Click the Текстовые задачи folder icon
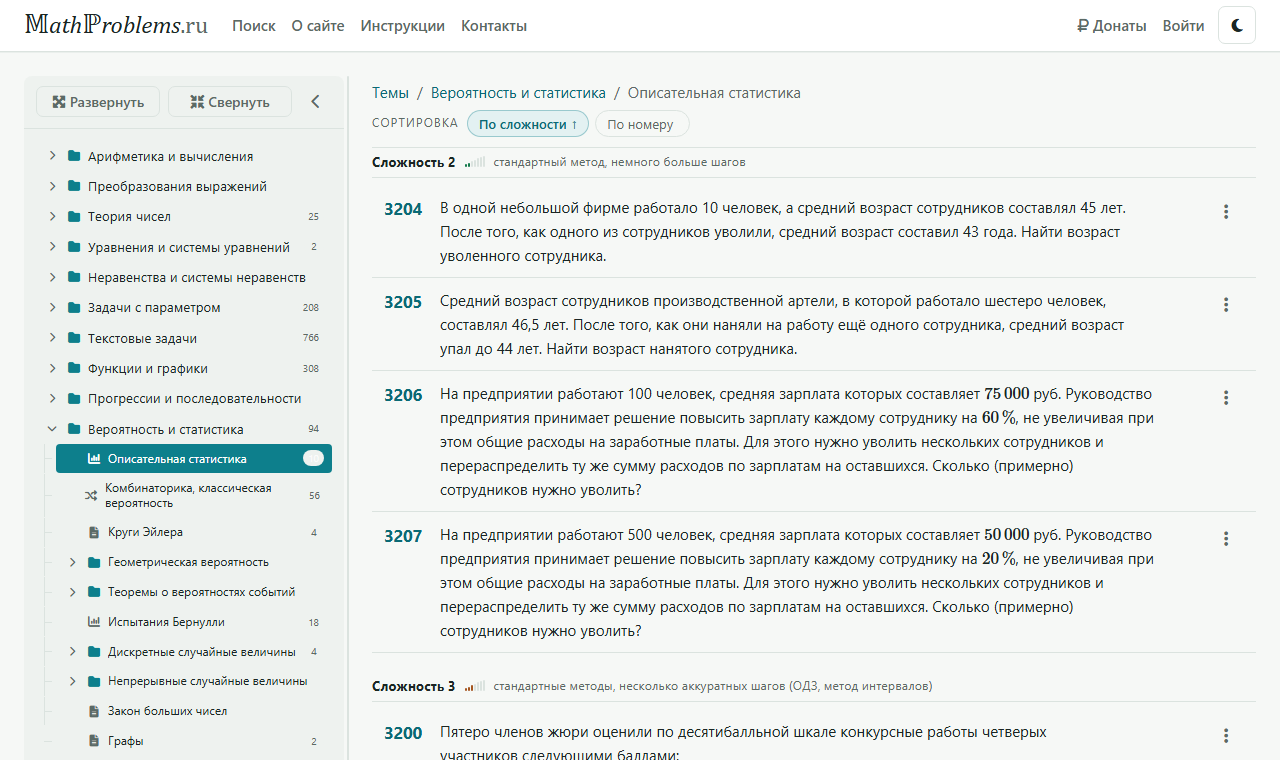 tap(74, 338)
